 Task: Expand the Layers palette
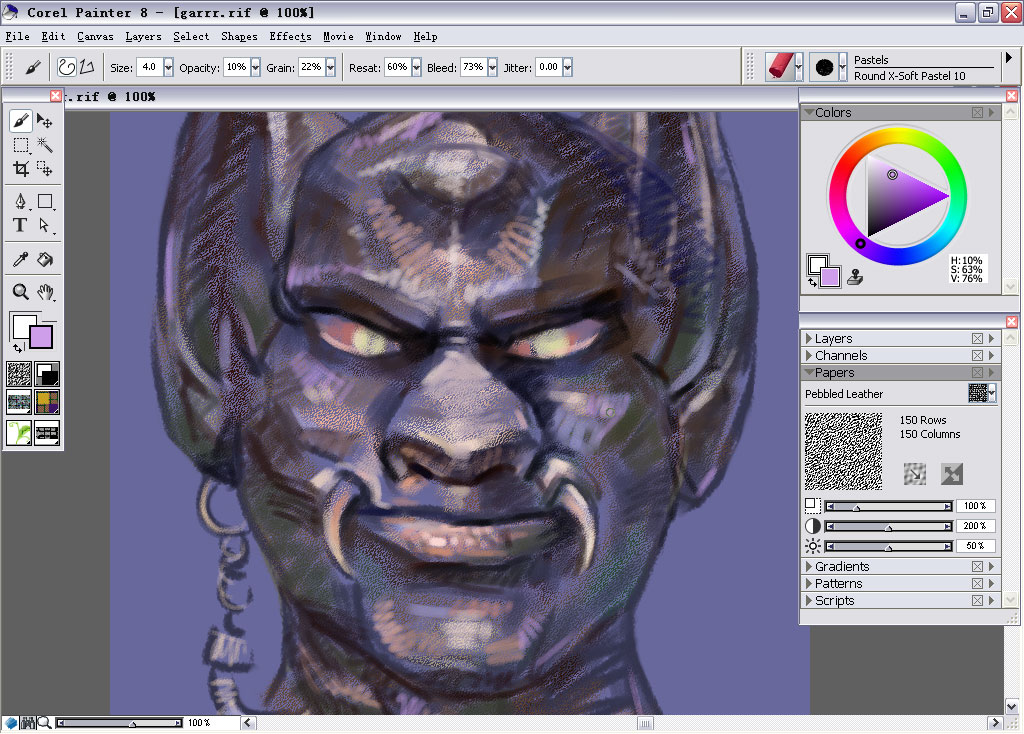click(809, 338)
